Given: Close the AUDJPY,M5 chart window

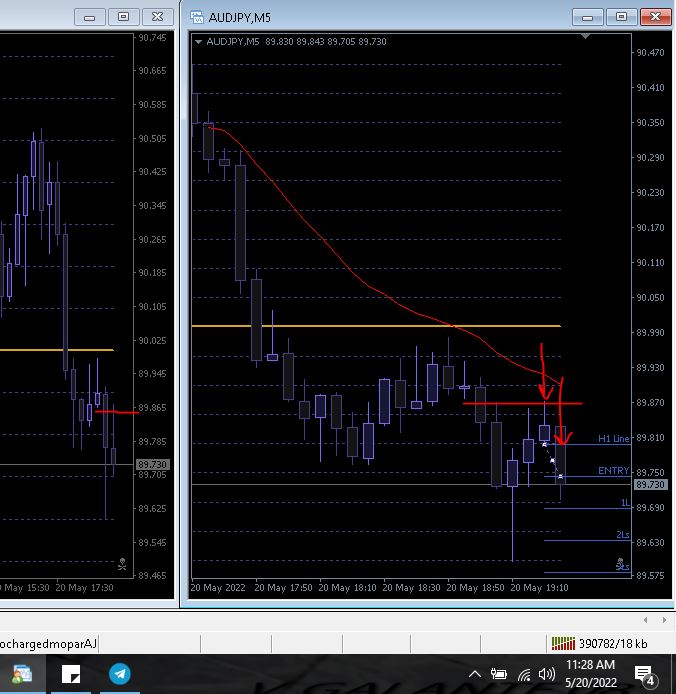Looking at the screenshot, I should click(x=656, y=17).
